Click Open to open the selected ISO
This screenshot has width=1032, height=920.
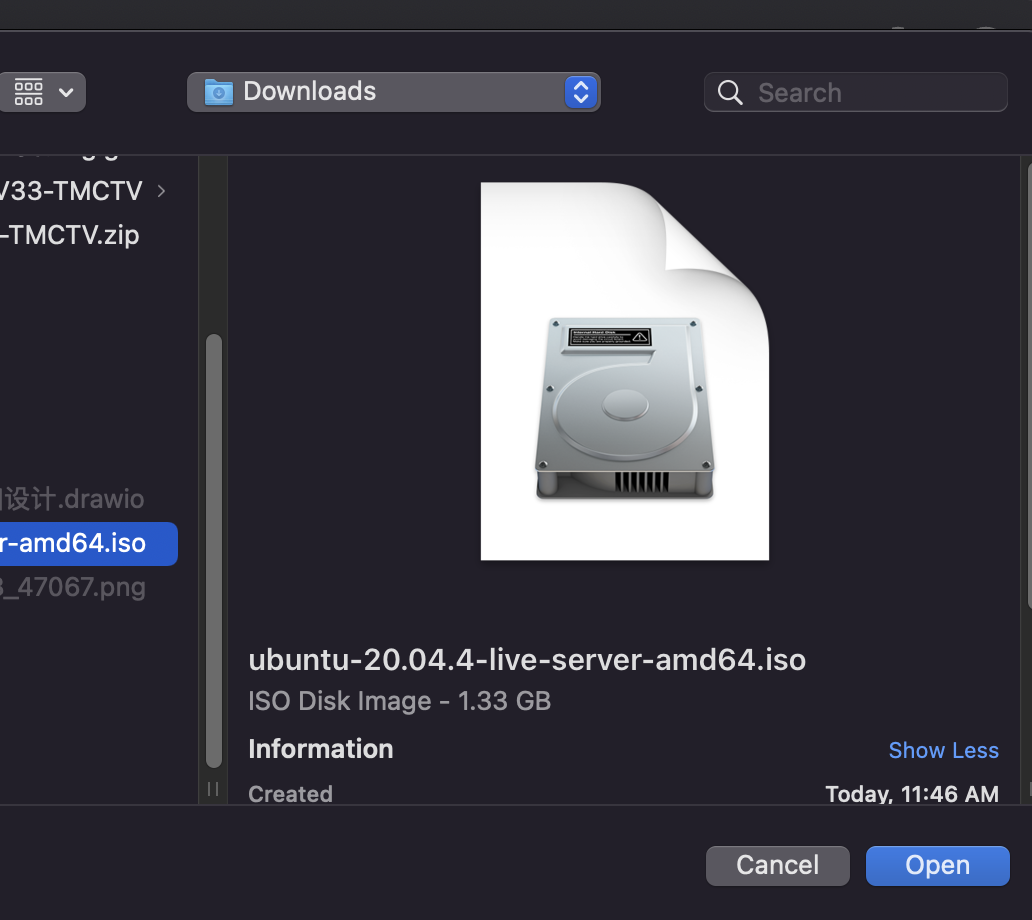(936, 865)
